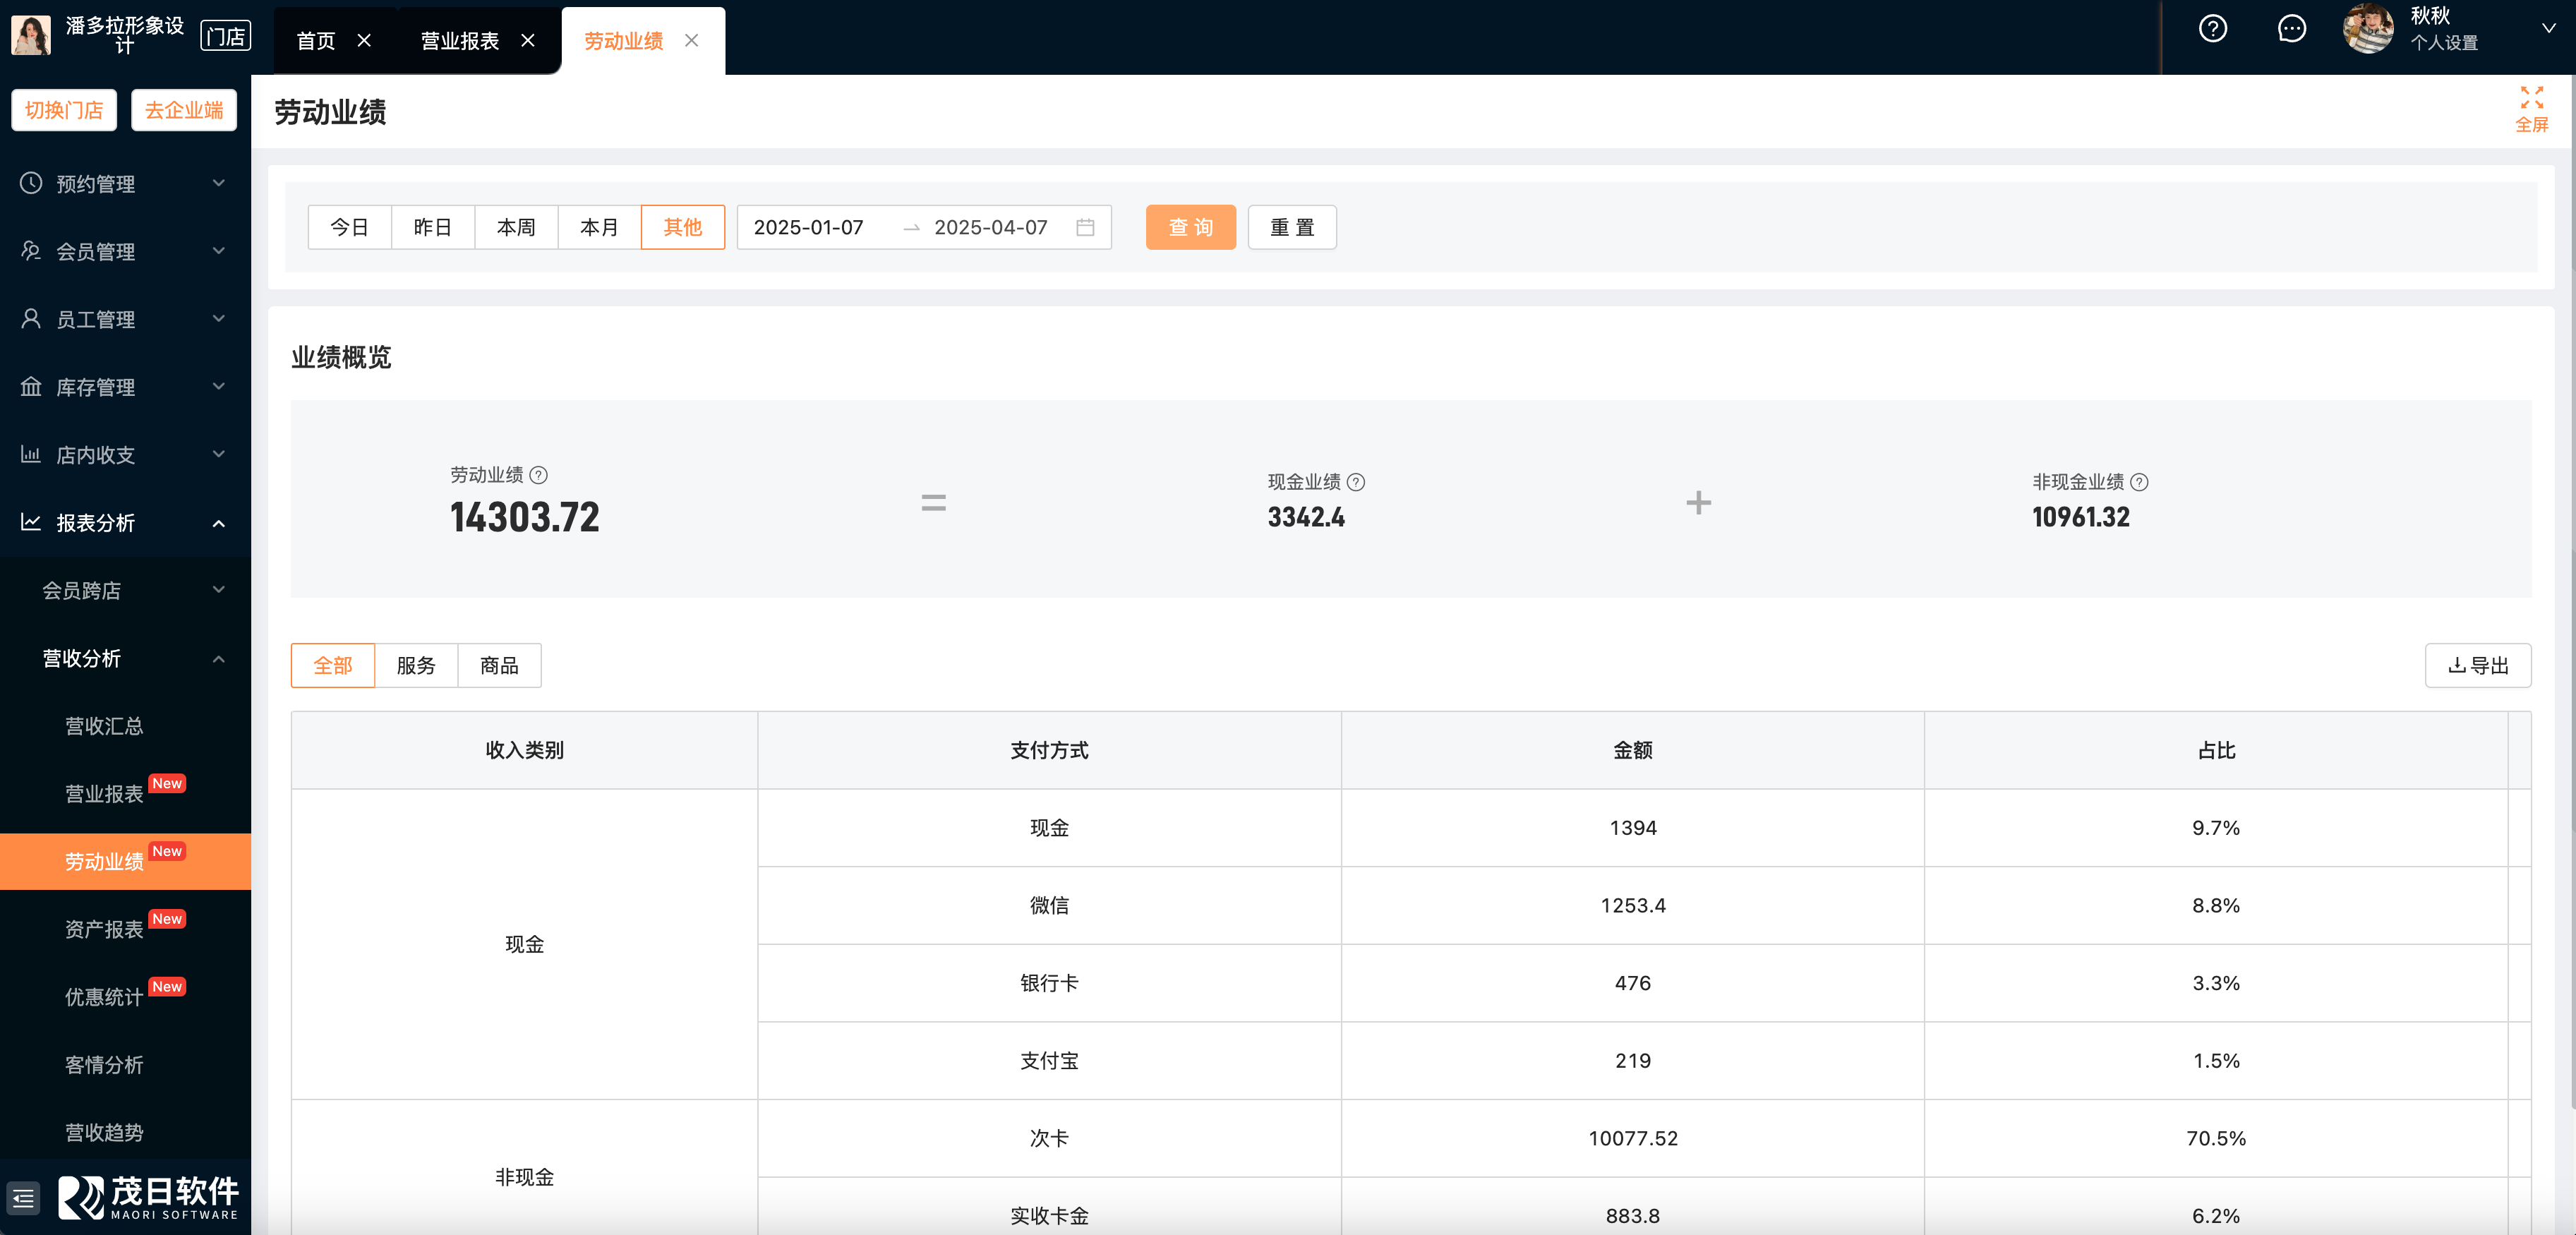Switch to the 首页 tab
2576x1235 pixels.
tap(316, 40)
